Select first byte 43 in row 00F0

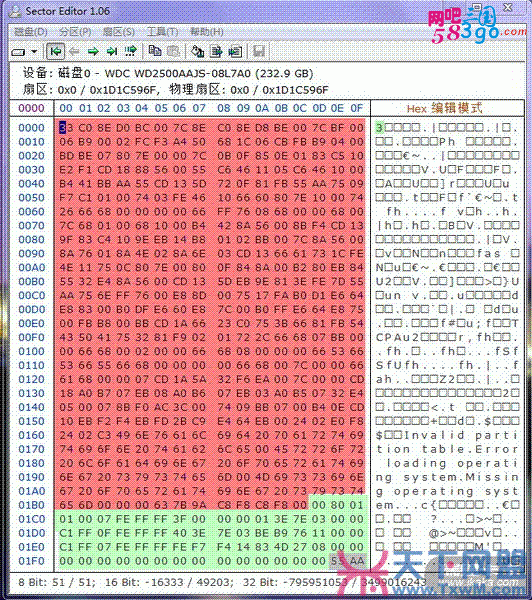(x=66, y=337)
